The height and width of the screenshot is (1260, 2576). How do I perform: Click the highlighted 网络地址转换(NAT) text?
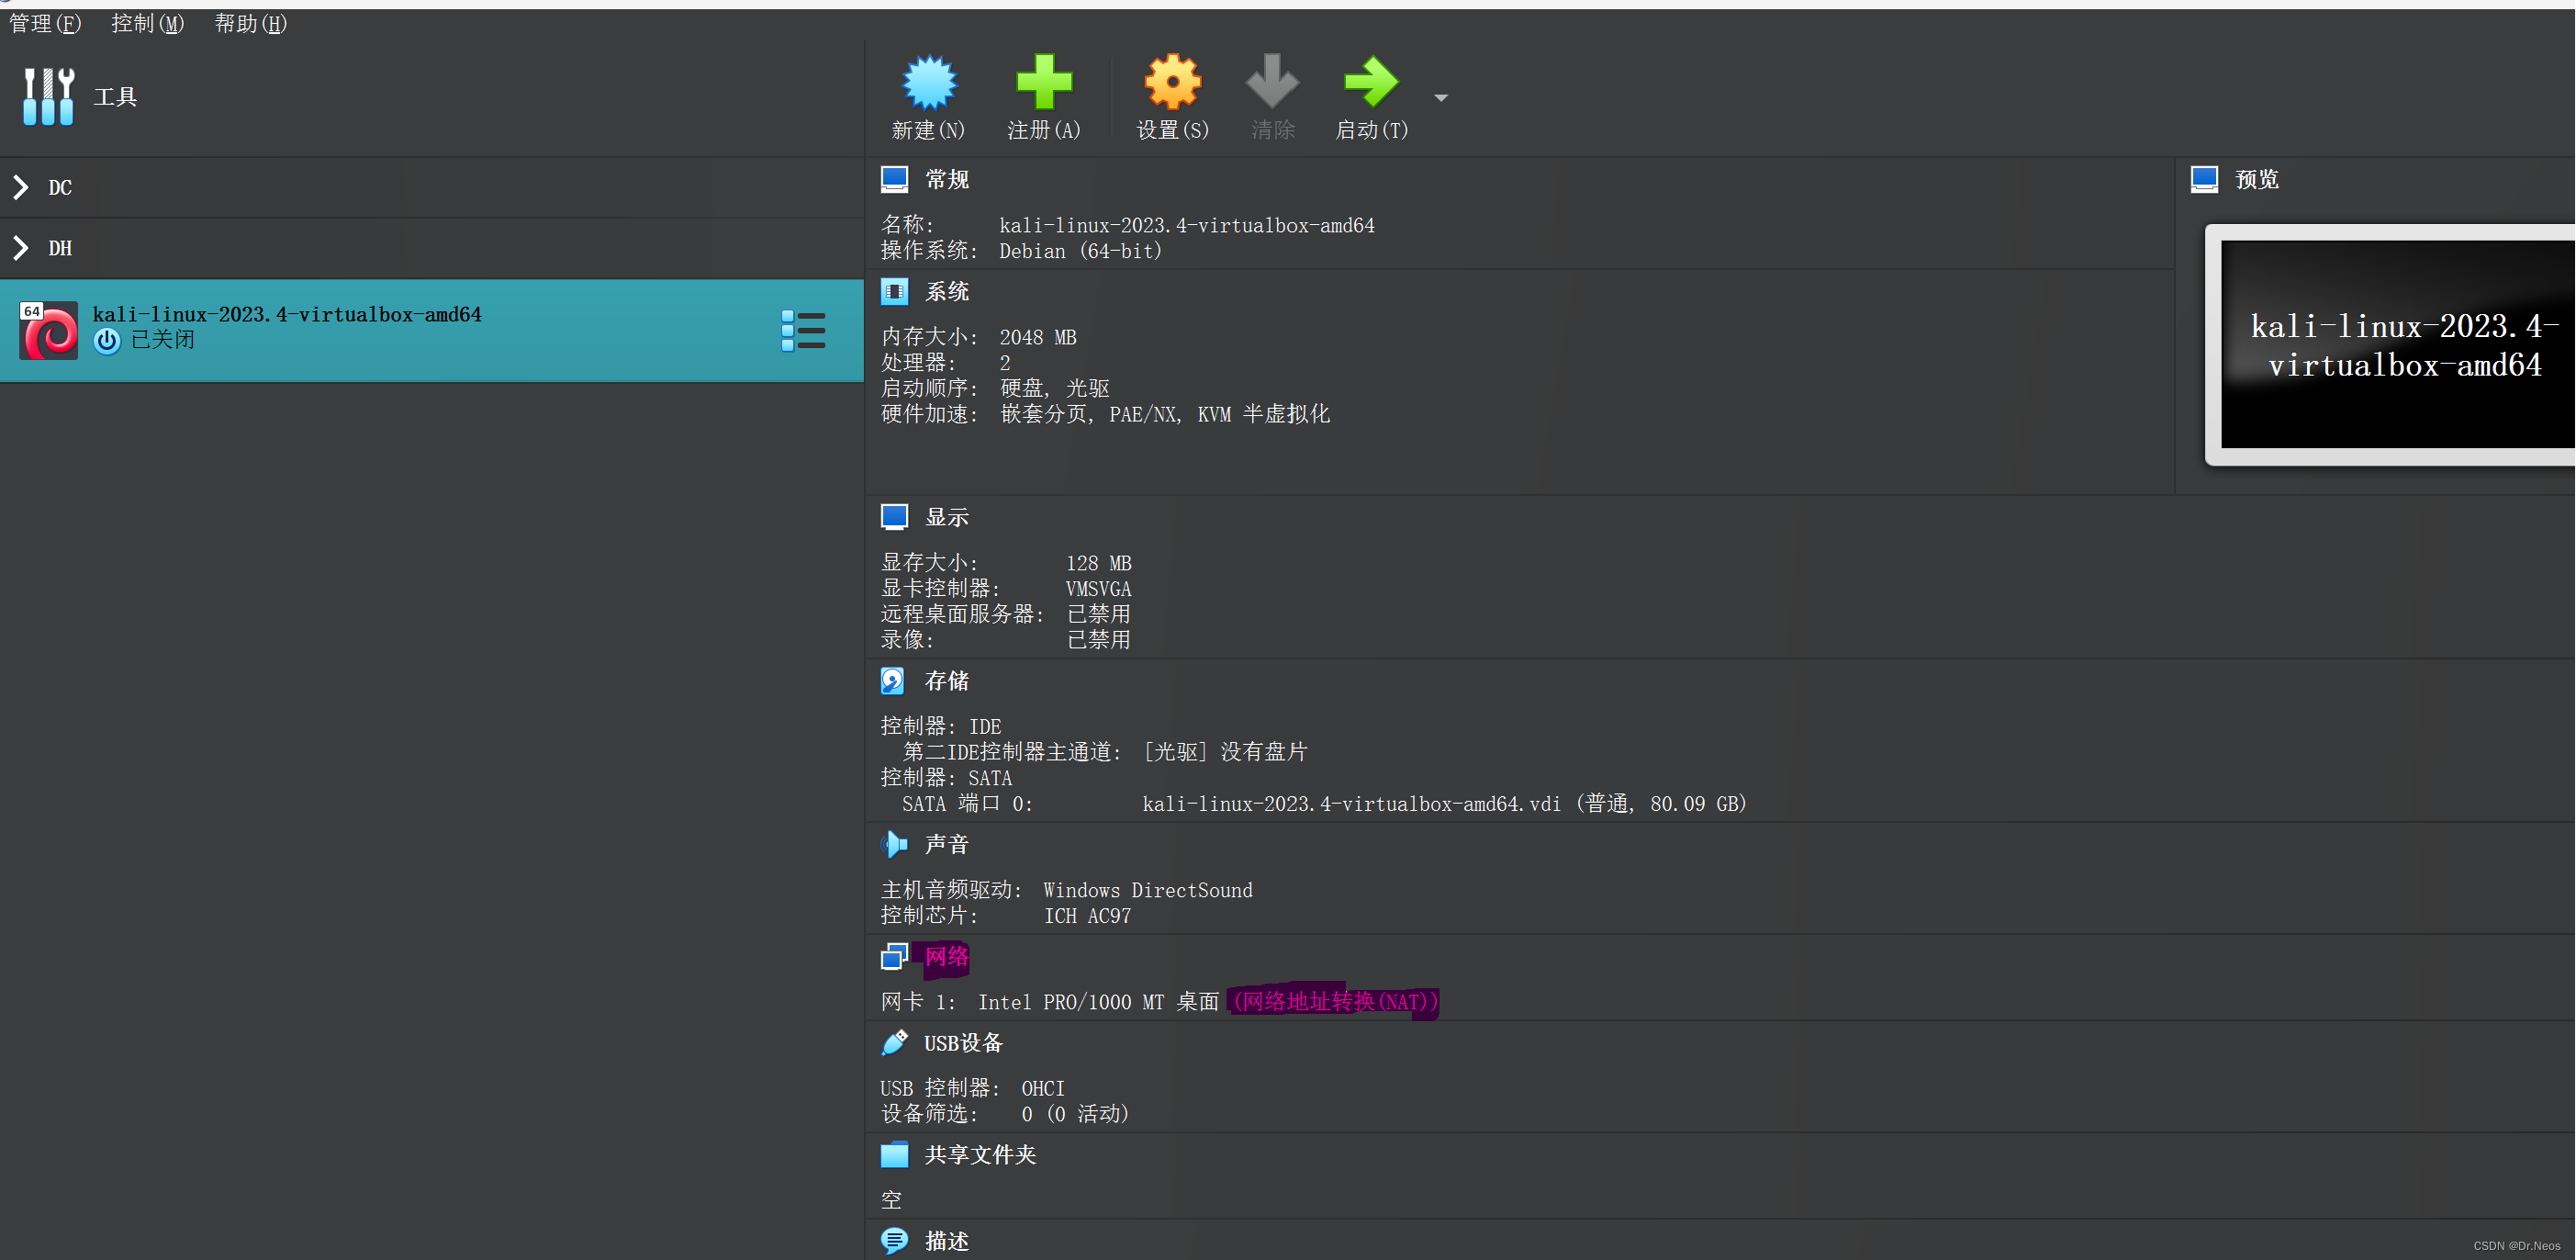point(1334,1001)
